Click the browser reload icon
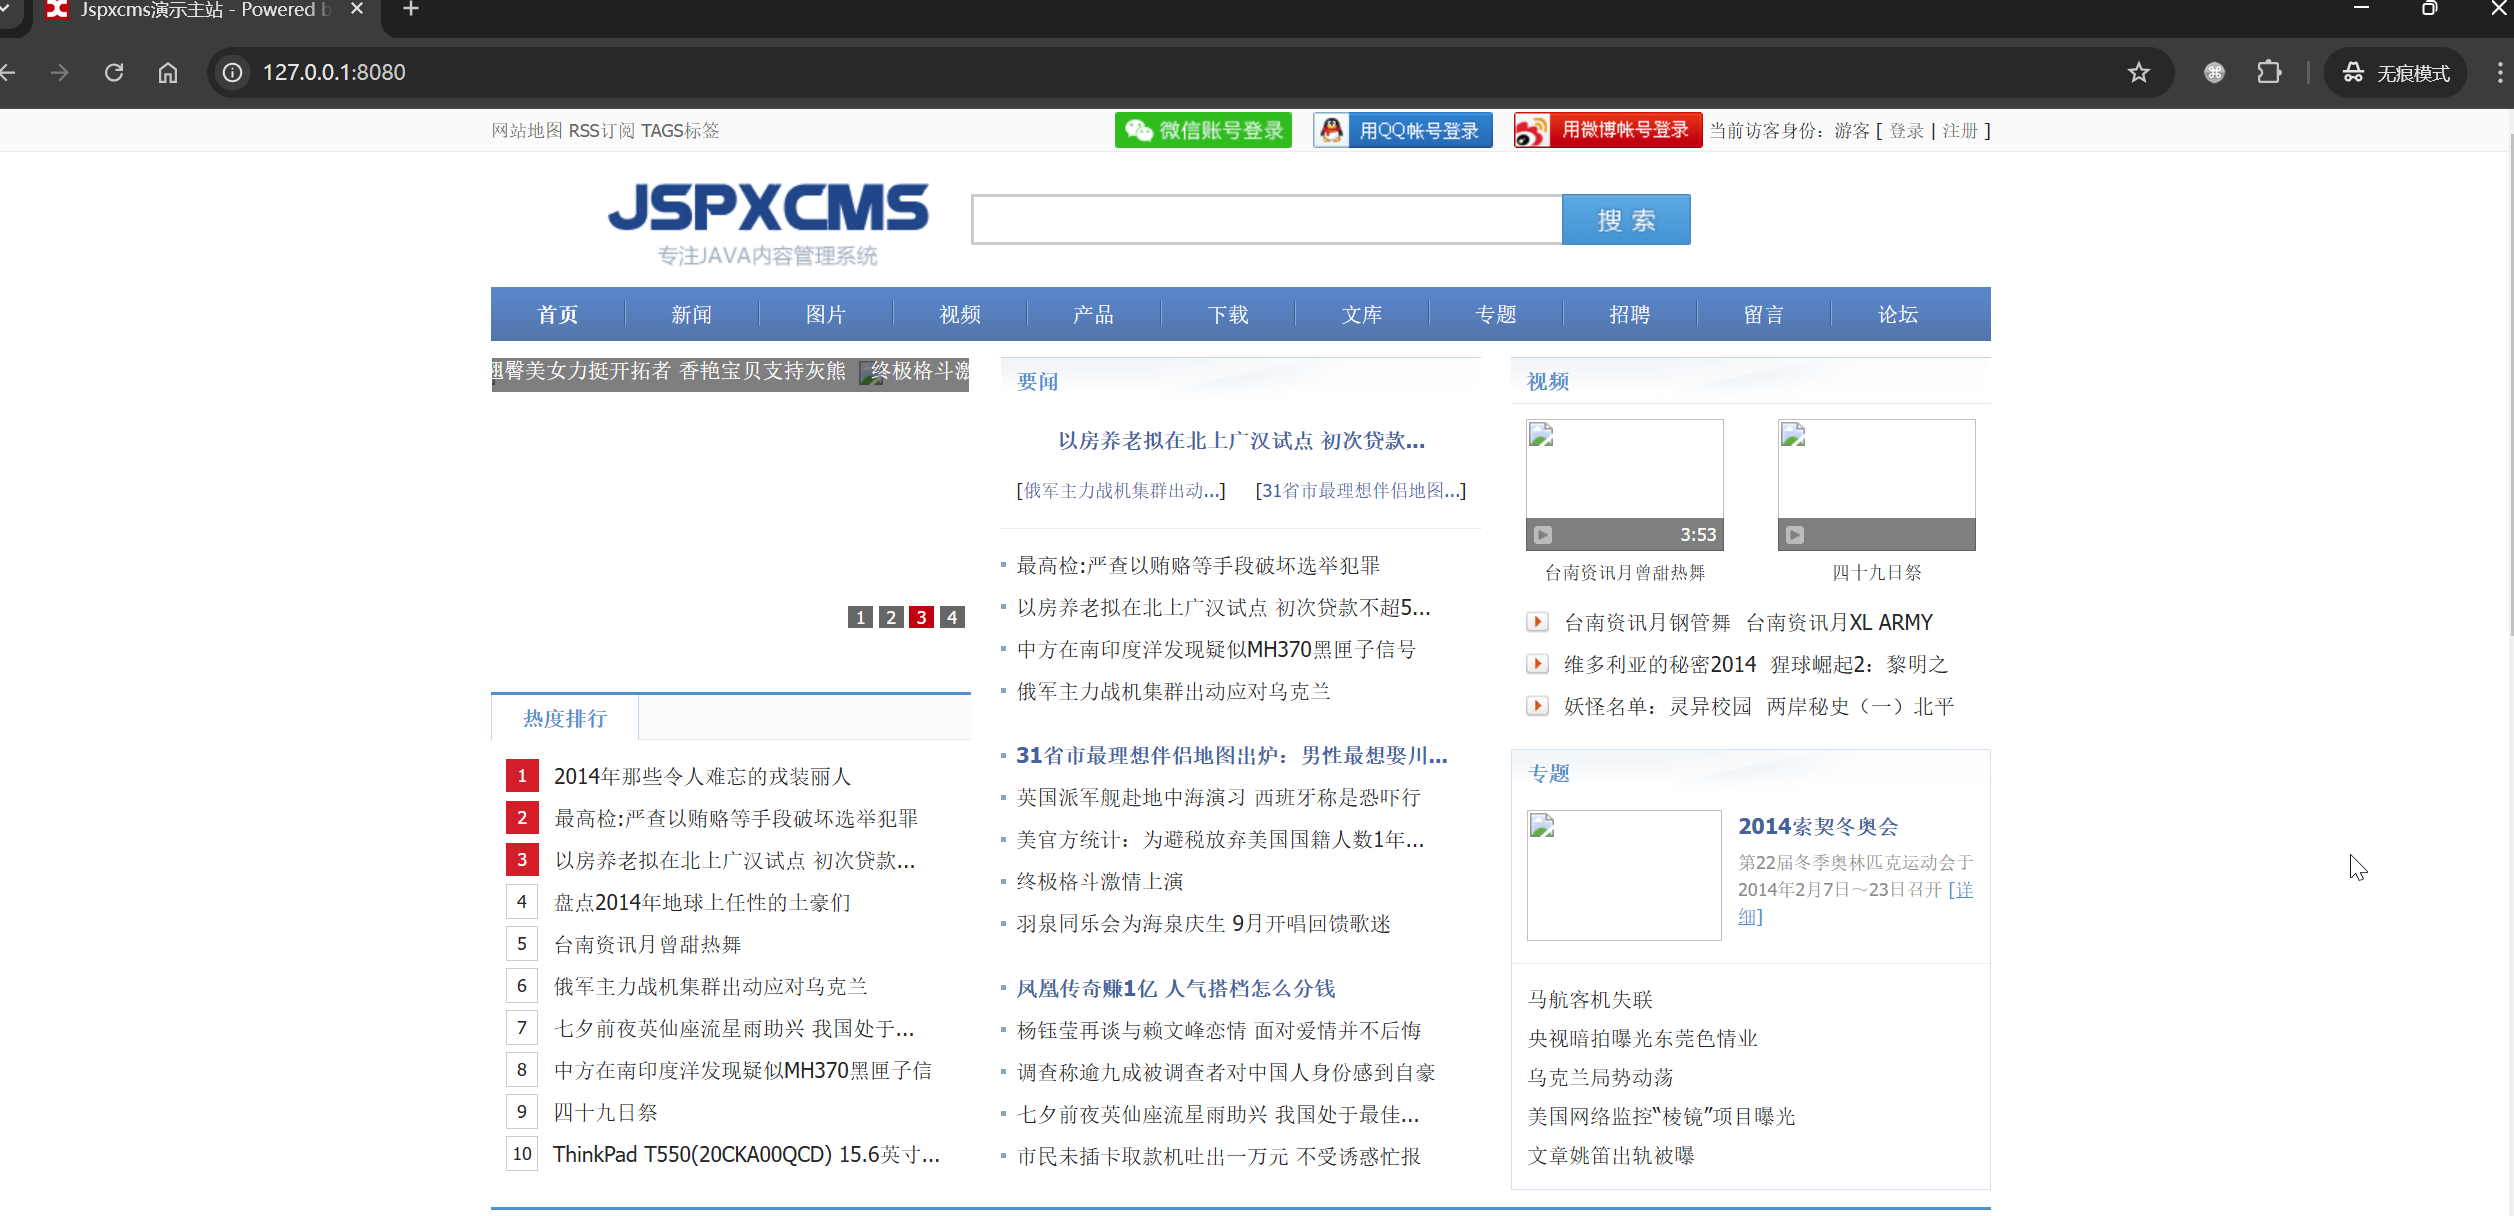 114,72
